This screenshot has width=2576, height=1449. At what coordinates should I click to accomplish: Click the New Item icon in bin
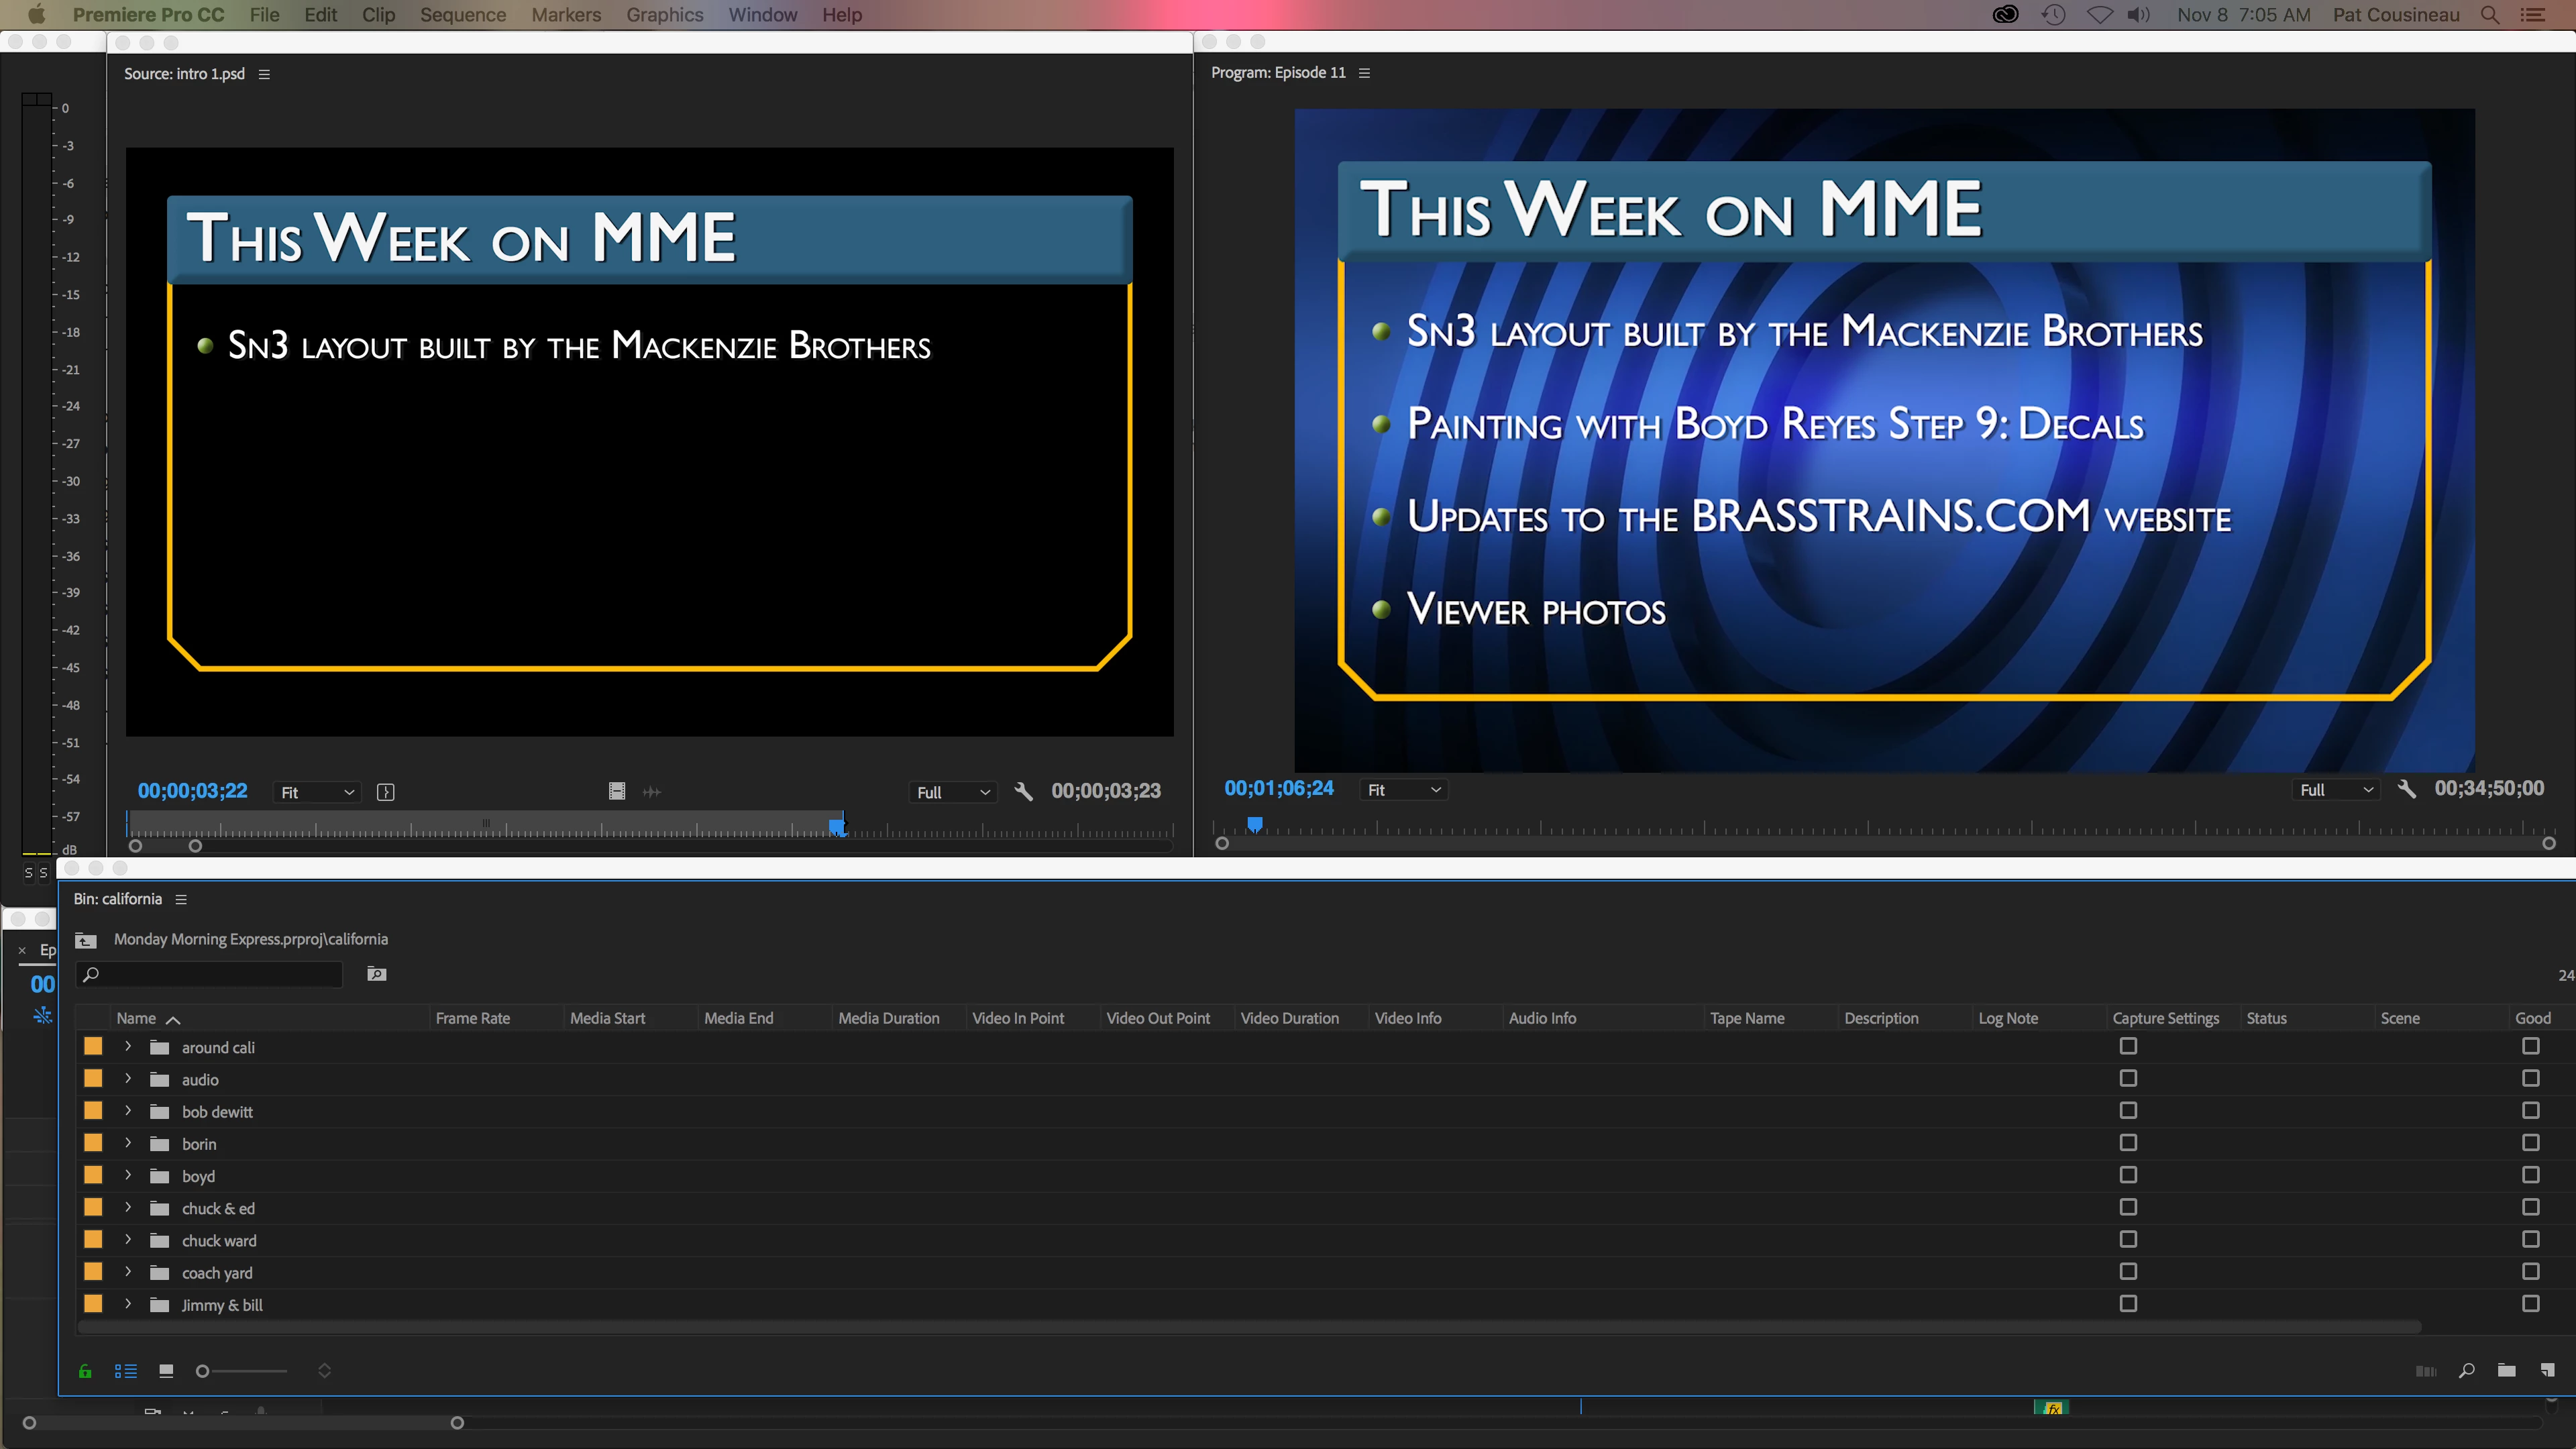pyautogui.click(x=2547, y=1370)
